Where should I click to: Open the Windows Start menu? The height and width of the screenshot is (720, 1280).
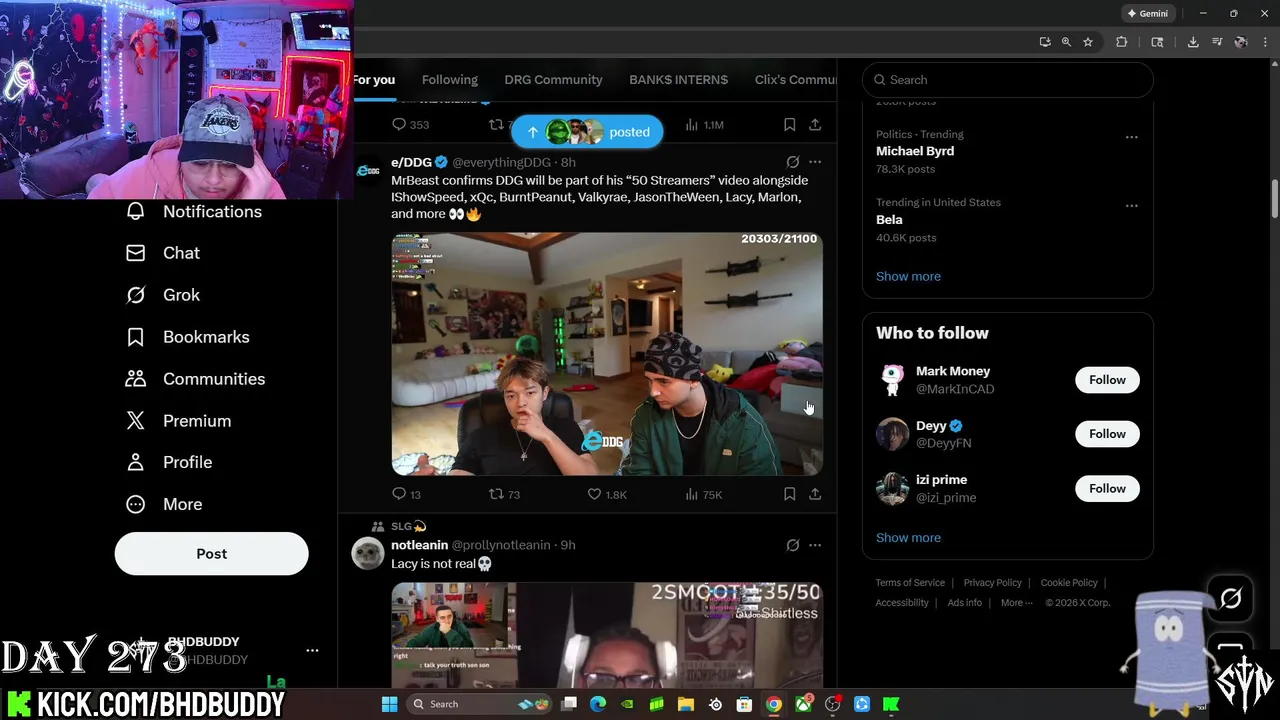click(x=389, y=704)
